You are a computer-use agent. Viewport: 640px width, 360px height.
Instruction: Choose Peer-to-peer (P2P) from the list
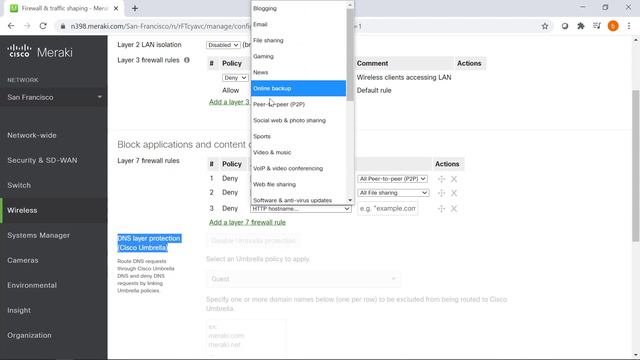(298, 104)
